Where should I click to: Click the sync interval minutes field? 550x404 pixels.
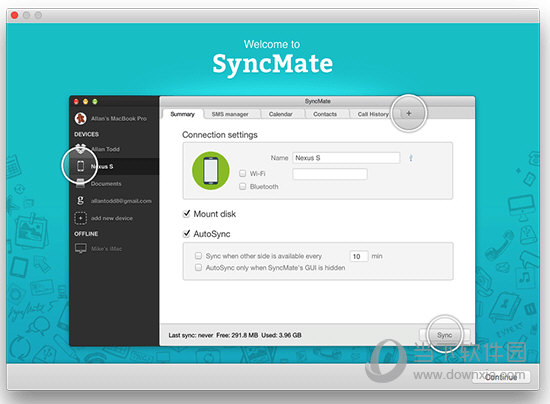(359, 256)
